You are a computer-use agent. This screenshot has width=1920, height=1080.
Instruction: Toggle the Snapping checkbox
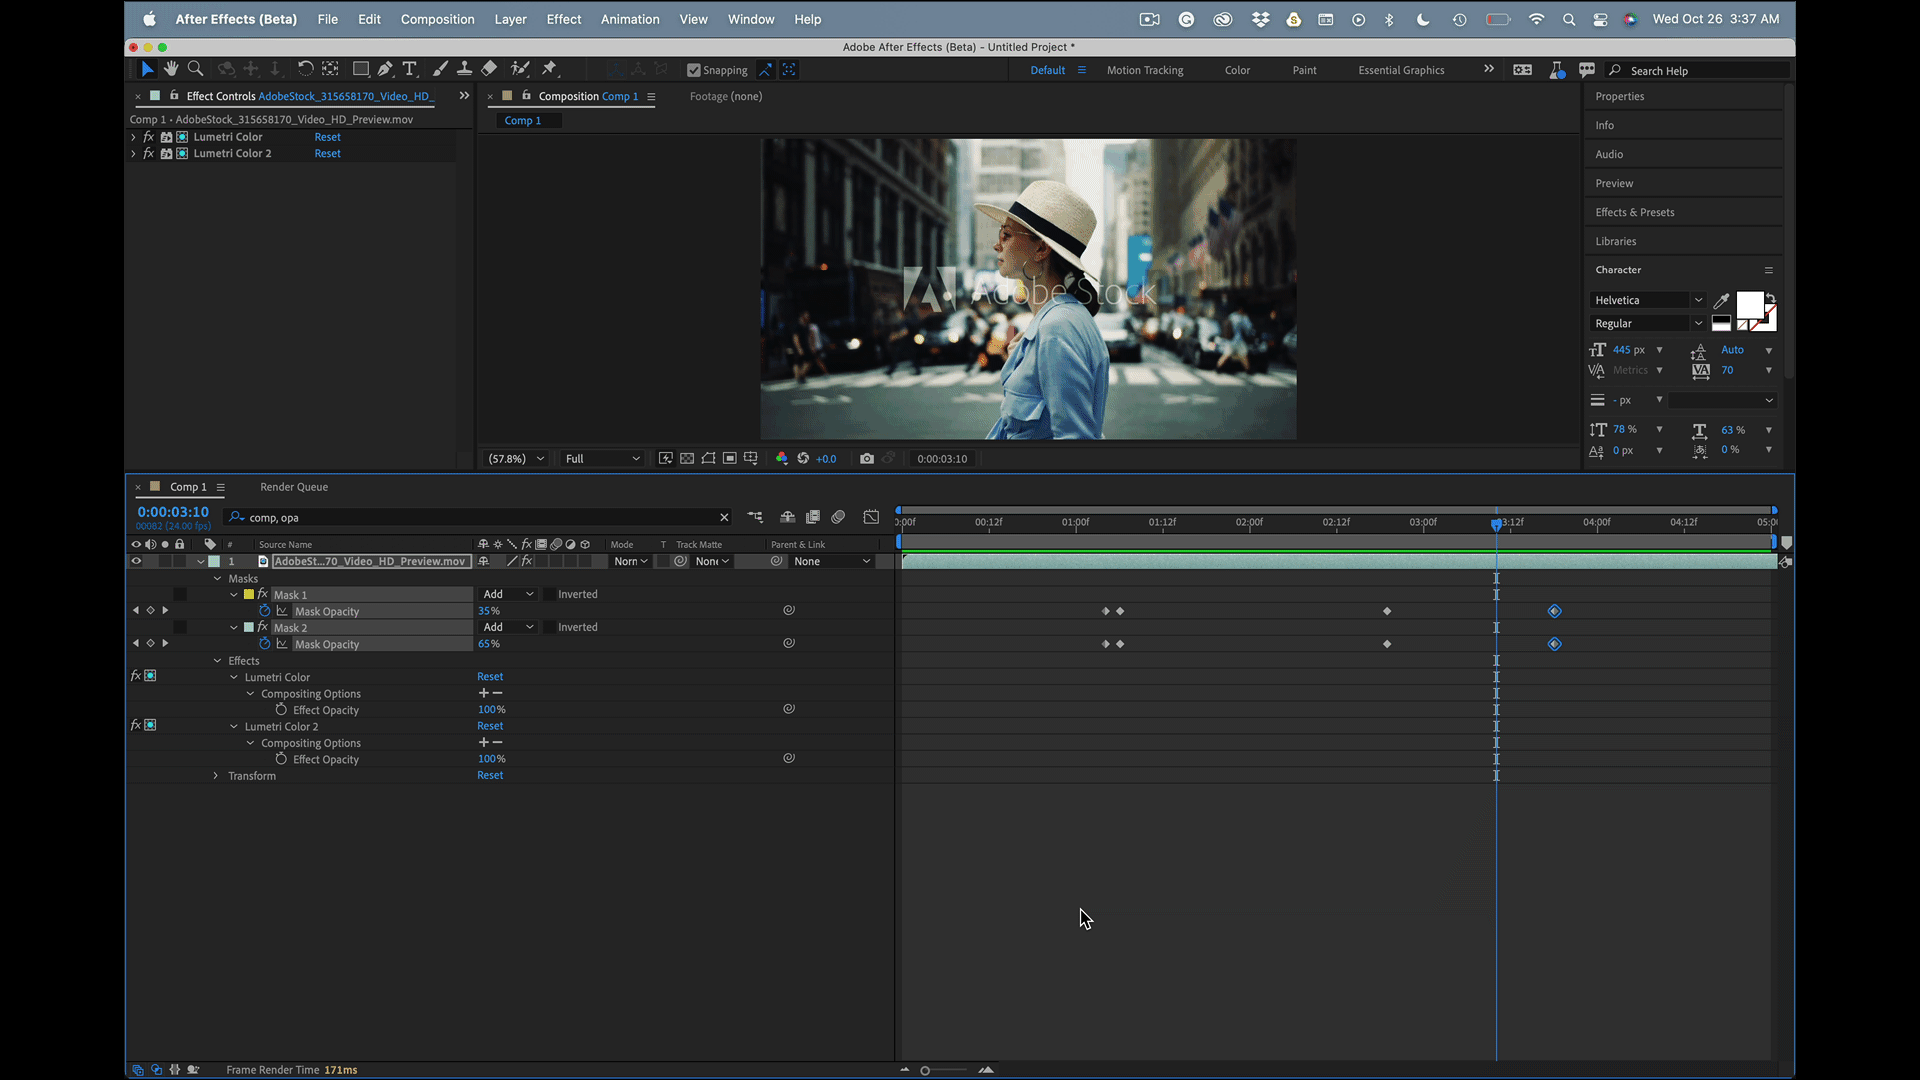pyautogui.click(x=694, y=70)
